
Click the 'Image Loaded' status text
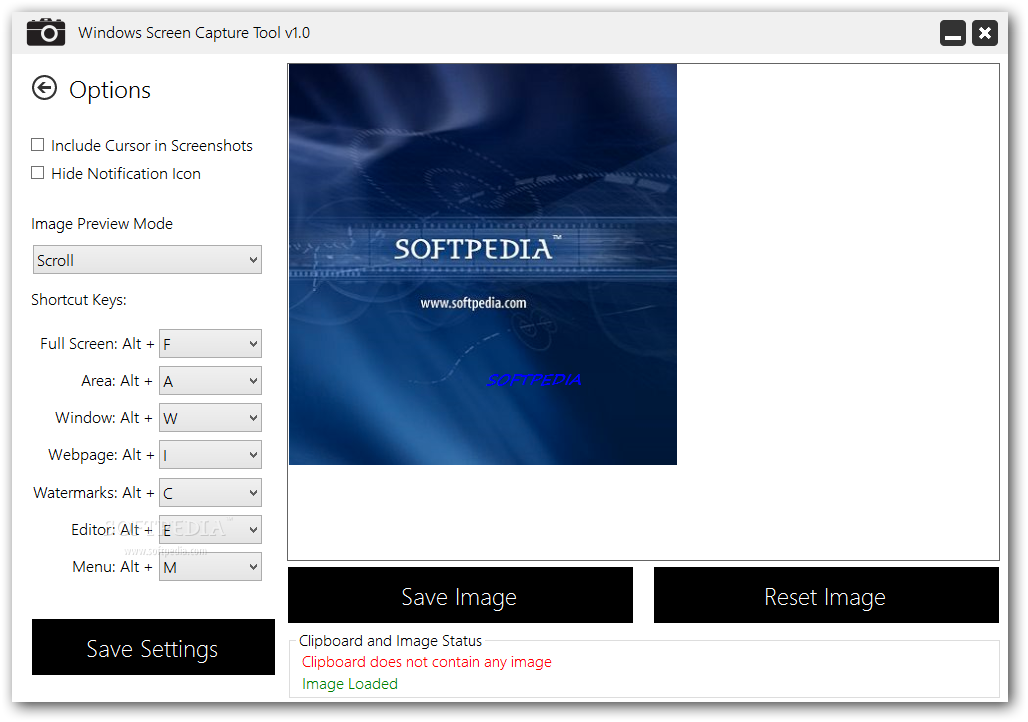349,684
